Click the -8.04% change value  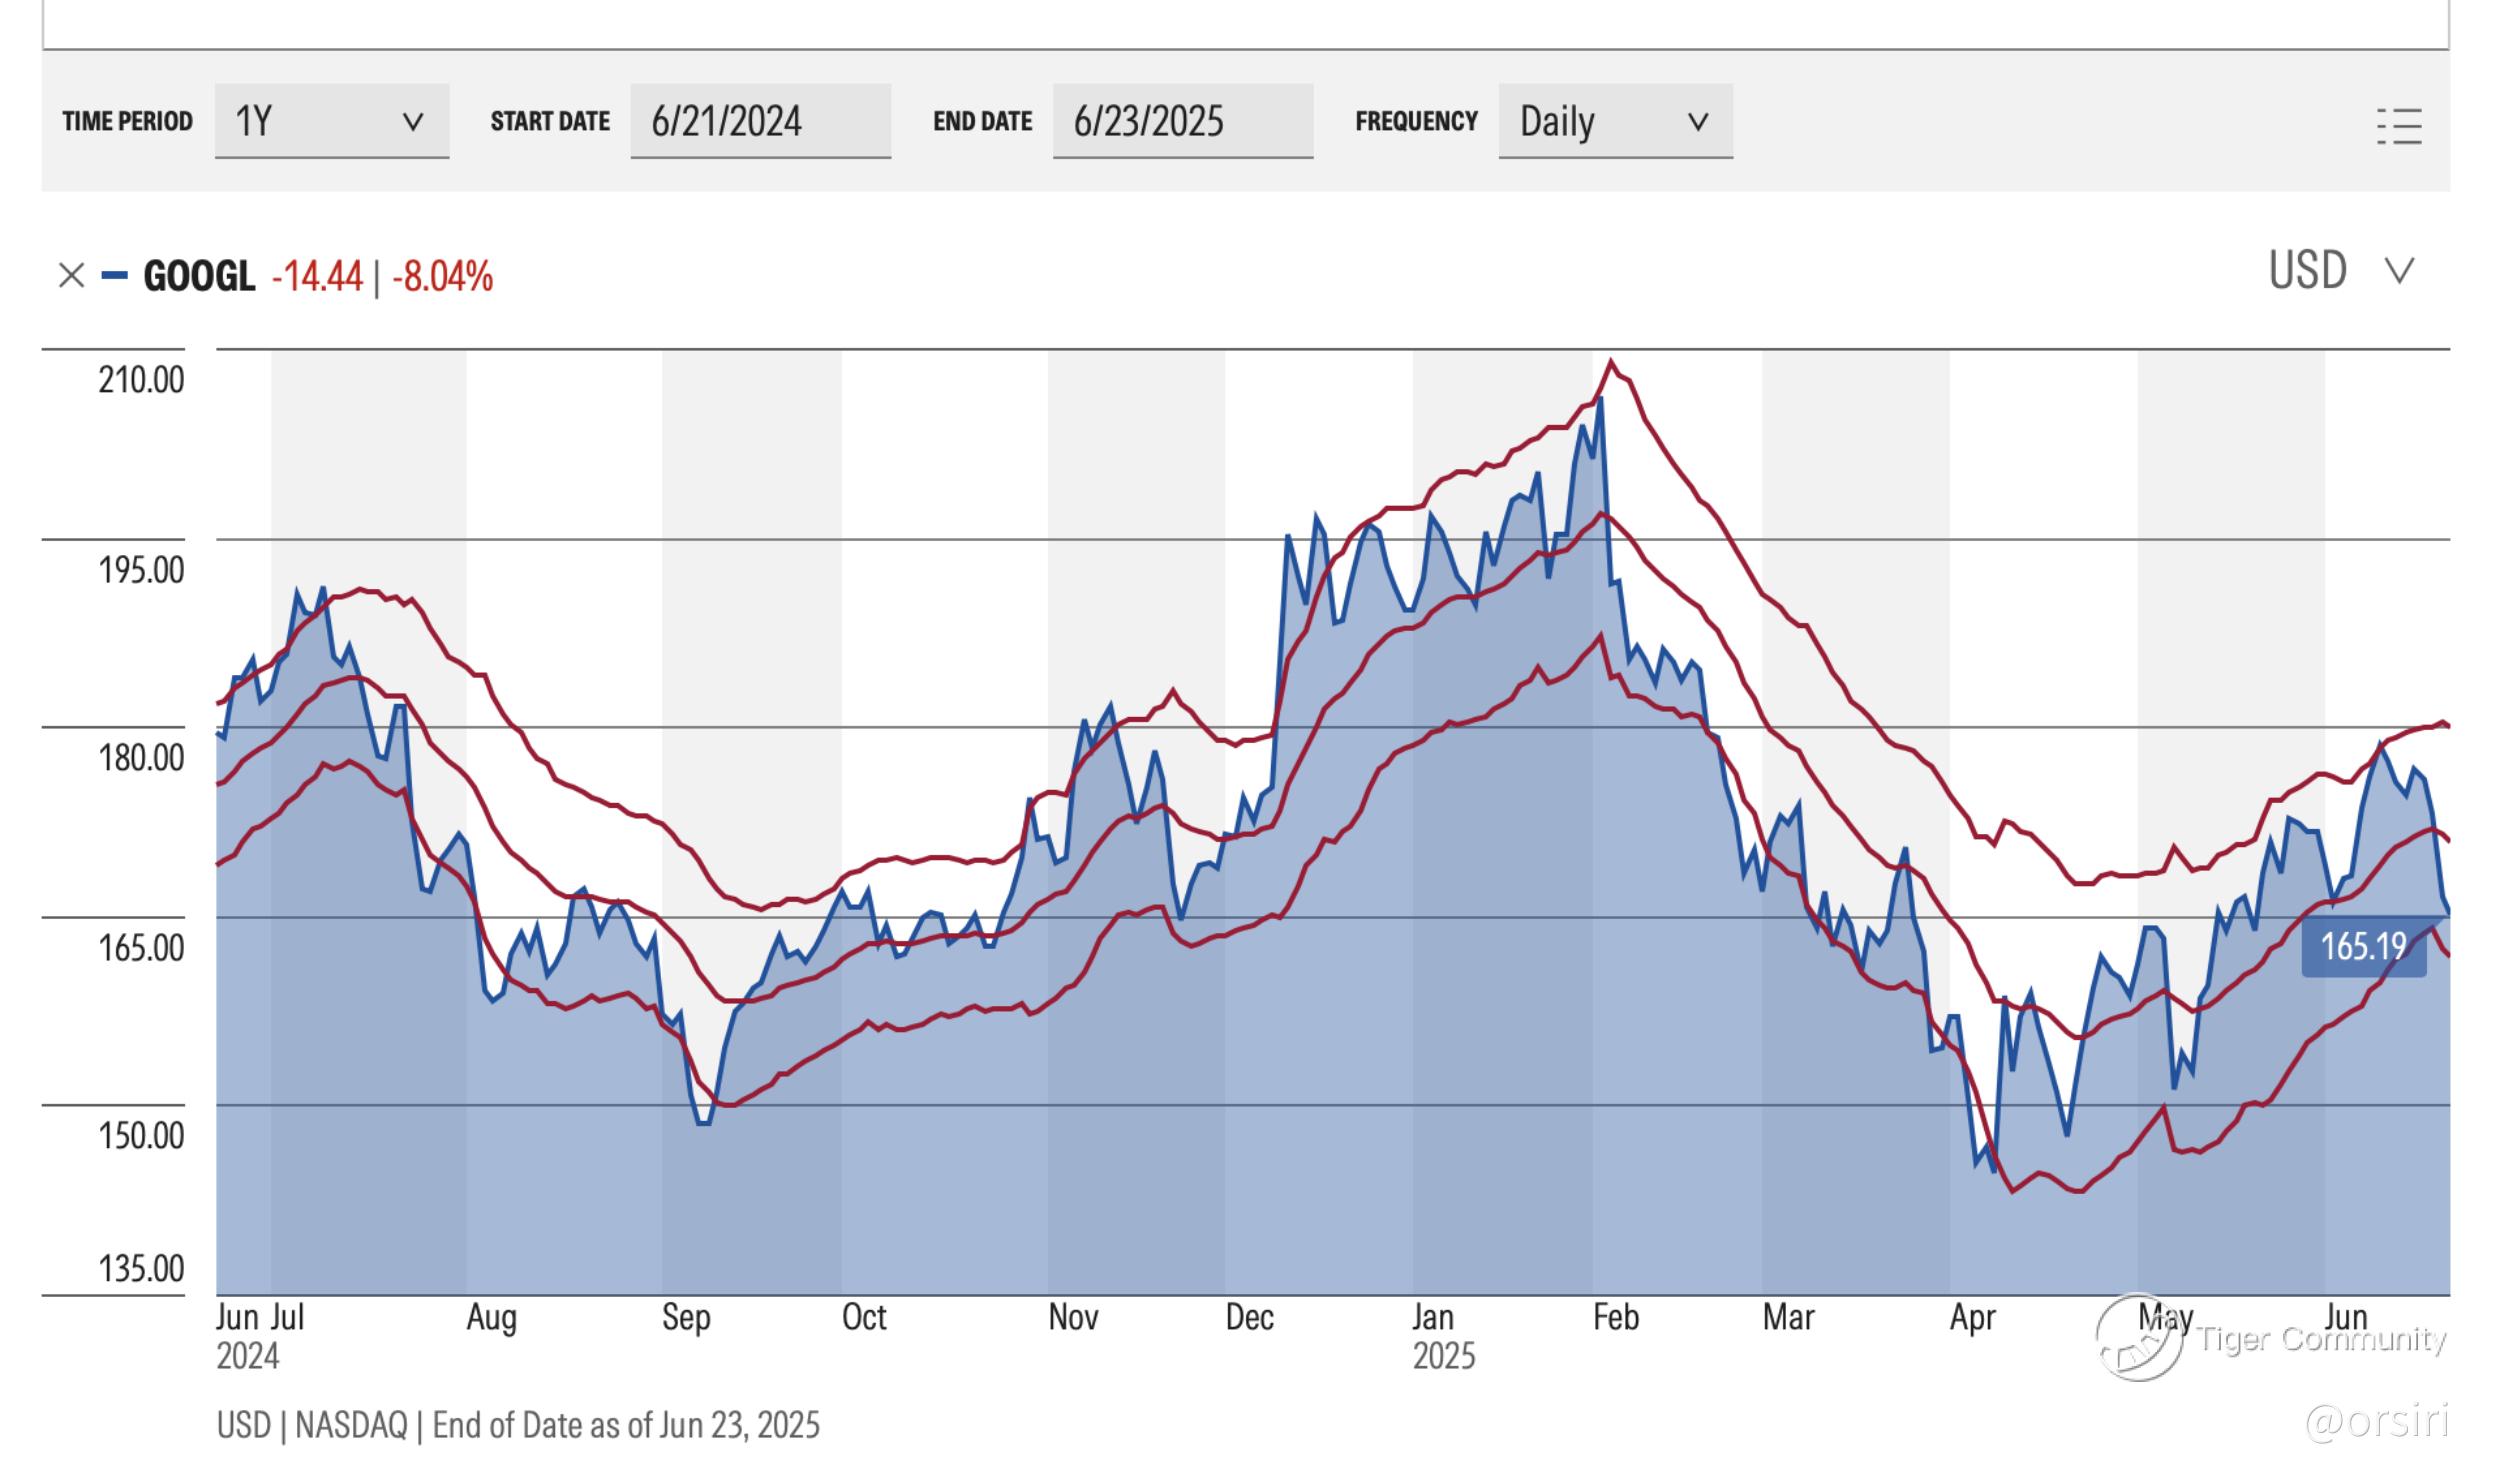(x=442, y=276)
